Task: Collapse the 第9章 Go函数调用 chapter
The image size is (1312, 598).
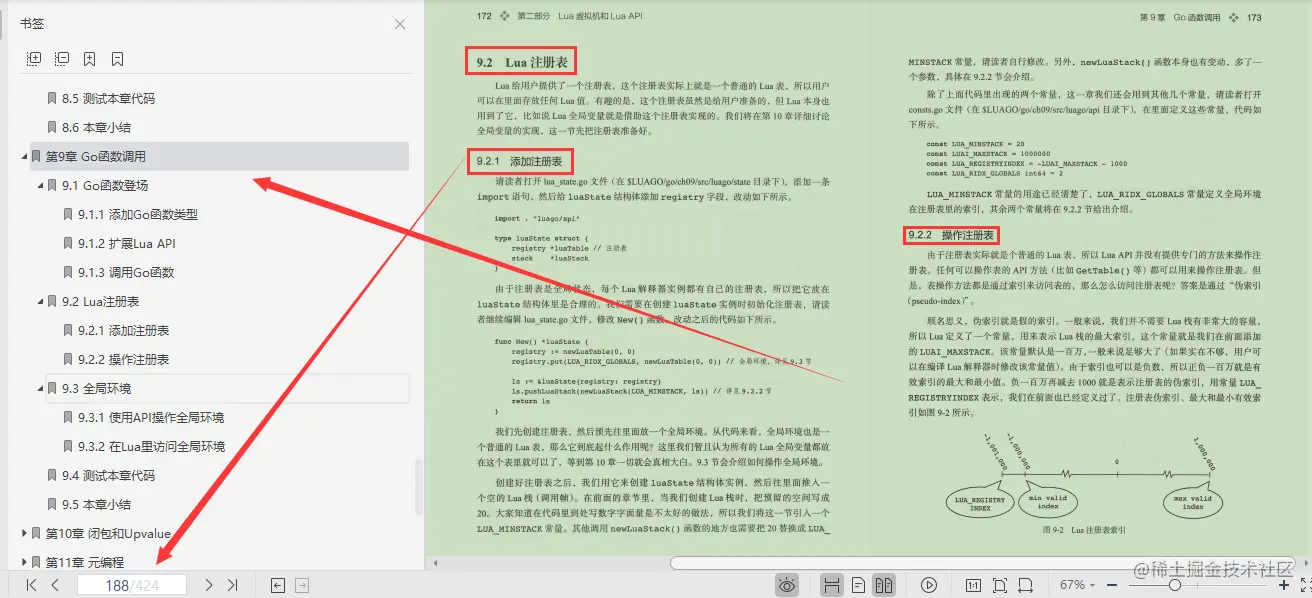Action: (x=25, y=156)
